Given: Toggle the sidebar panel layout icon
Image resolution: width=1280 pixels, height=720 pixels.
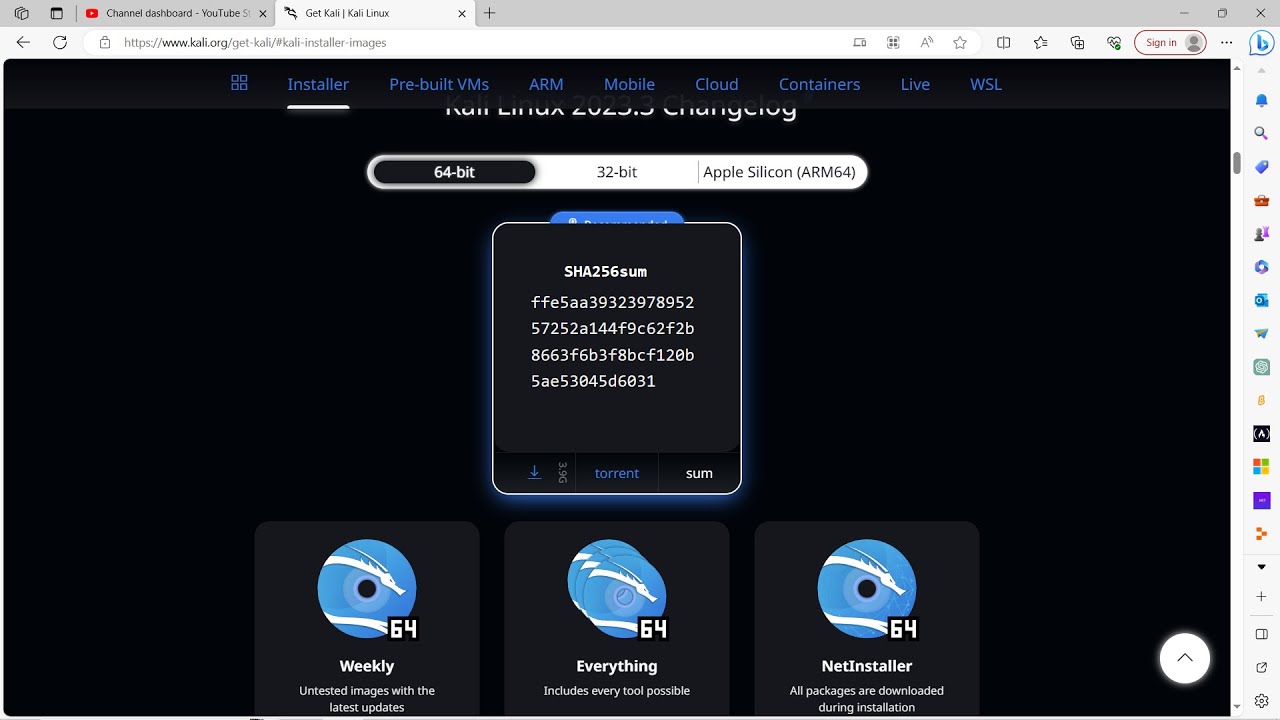Looking at the screenshot, I should tap(1261, 634).
